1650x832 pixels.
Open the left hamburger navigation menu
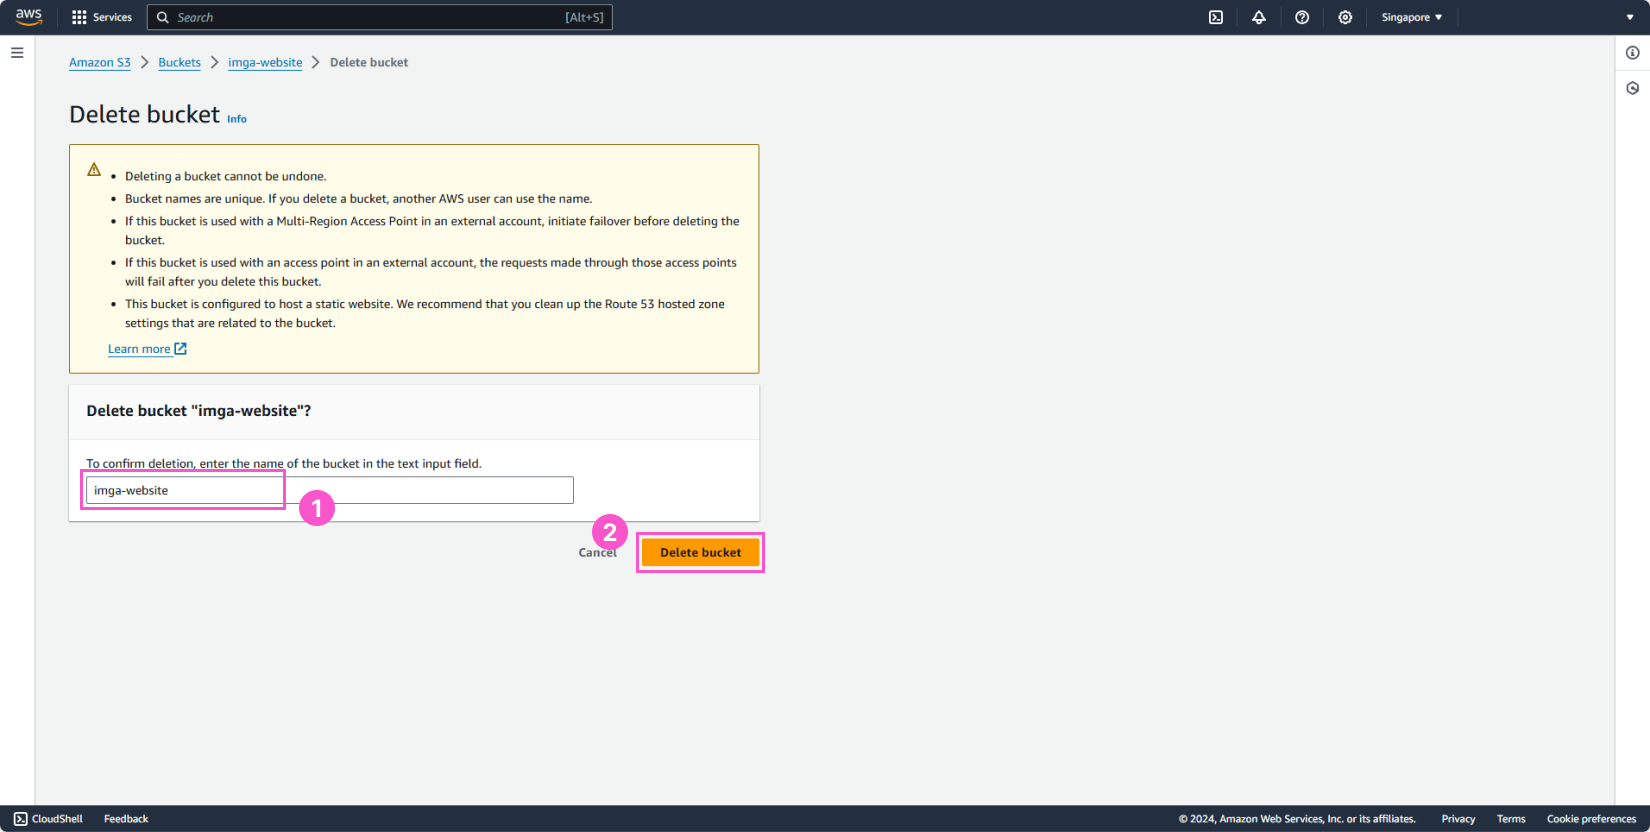pyautogui.click(x=17, y=53)
